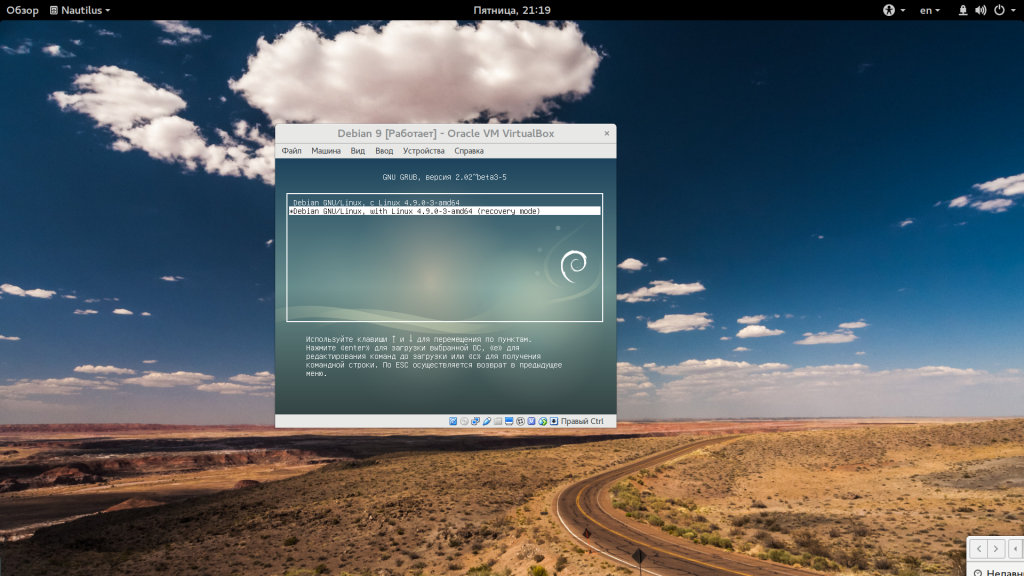Click the video capture recording icon
This screenshot has width=1024, height=576.
click(520, 421)
